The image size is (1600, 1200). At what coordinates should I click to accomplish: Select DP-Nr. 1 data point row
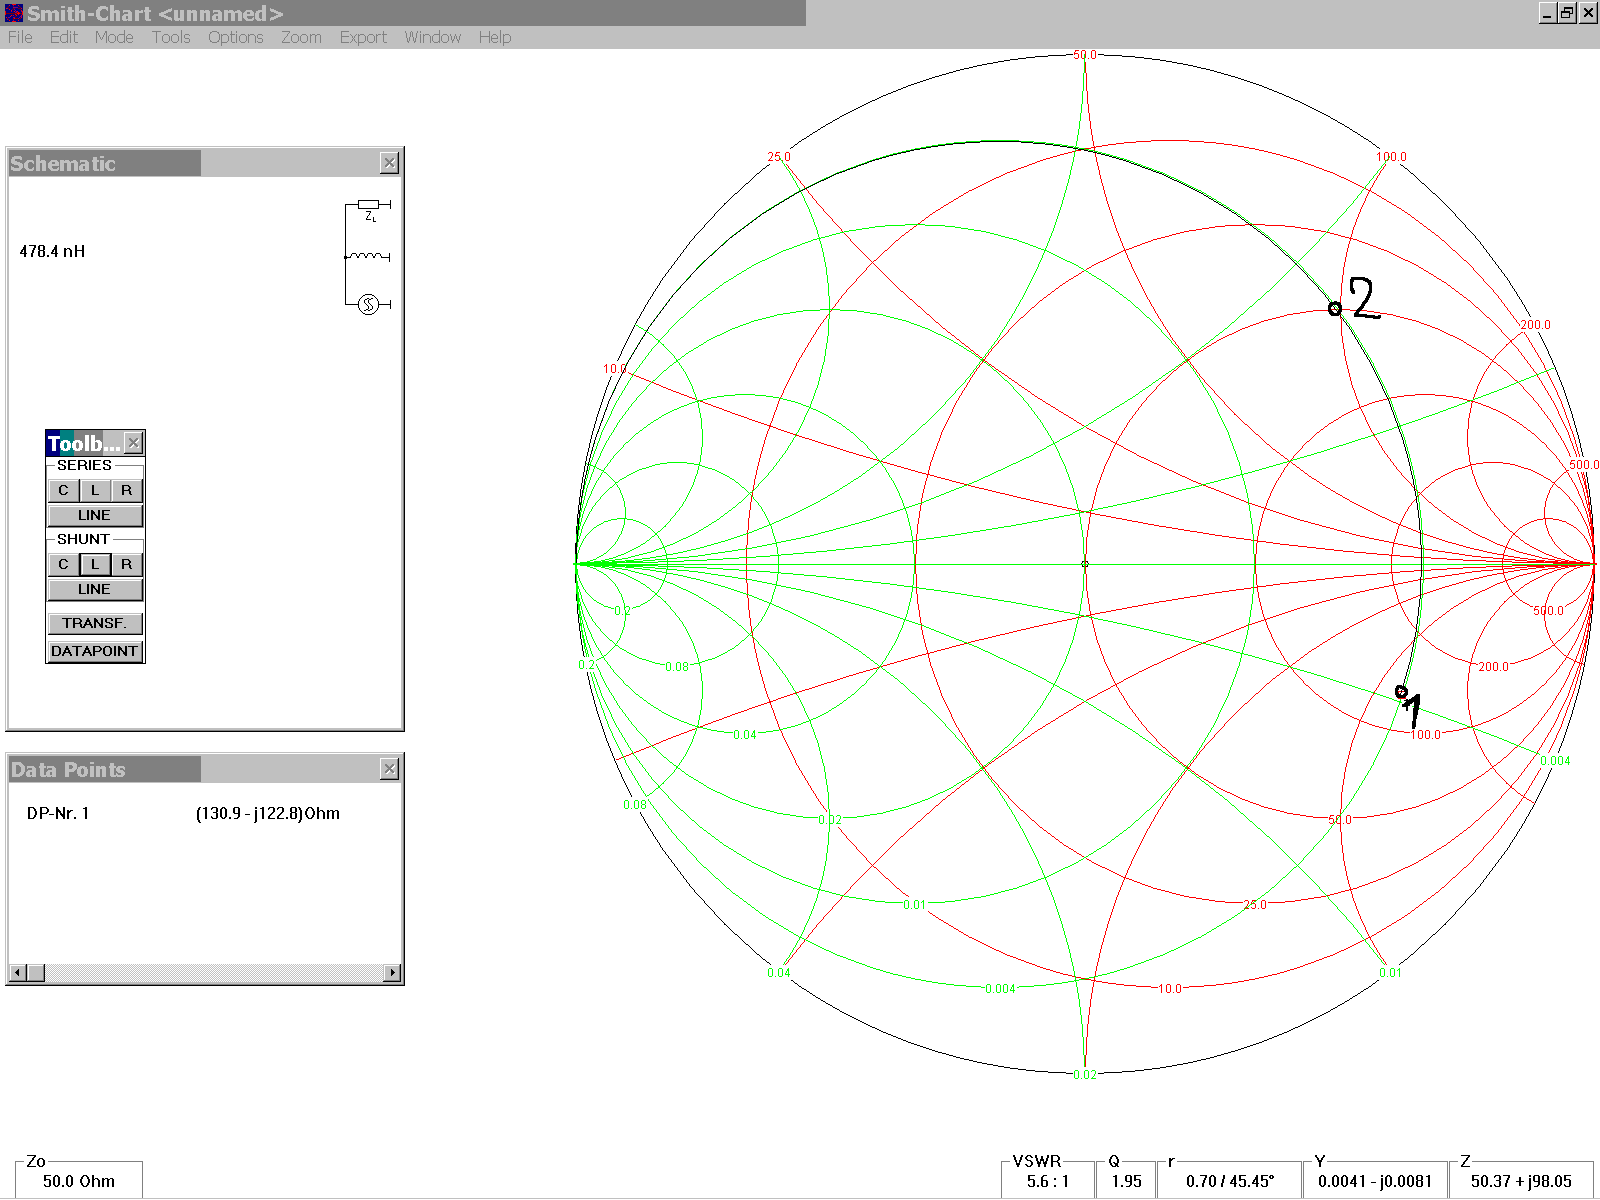pyautogui.click(x=205, y=813)
